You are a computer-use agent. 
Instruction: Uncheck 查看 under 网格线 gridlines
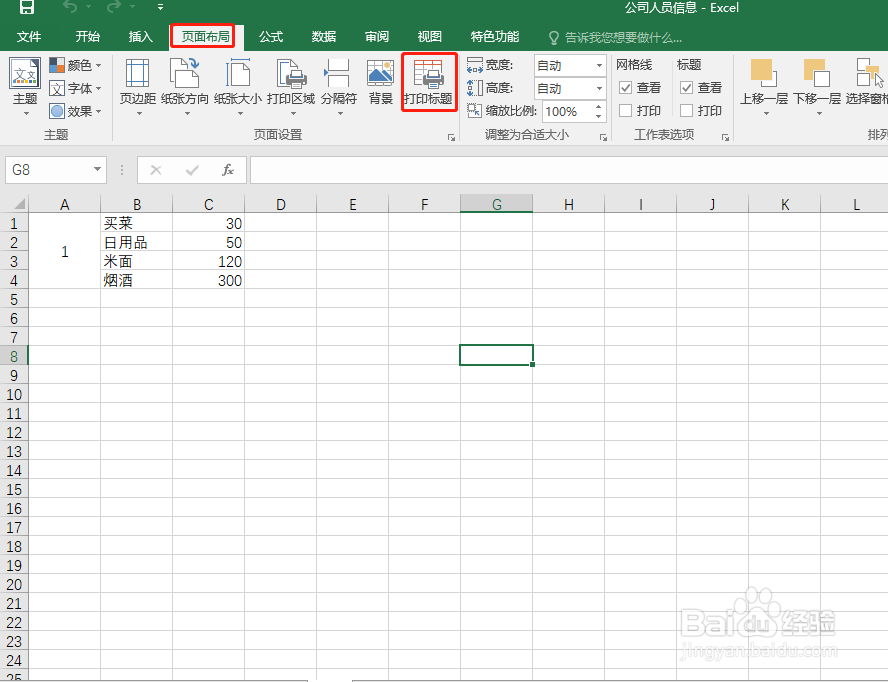pos(626,87)
